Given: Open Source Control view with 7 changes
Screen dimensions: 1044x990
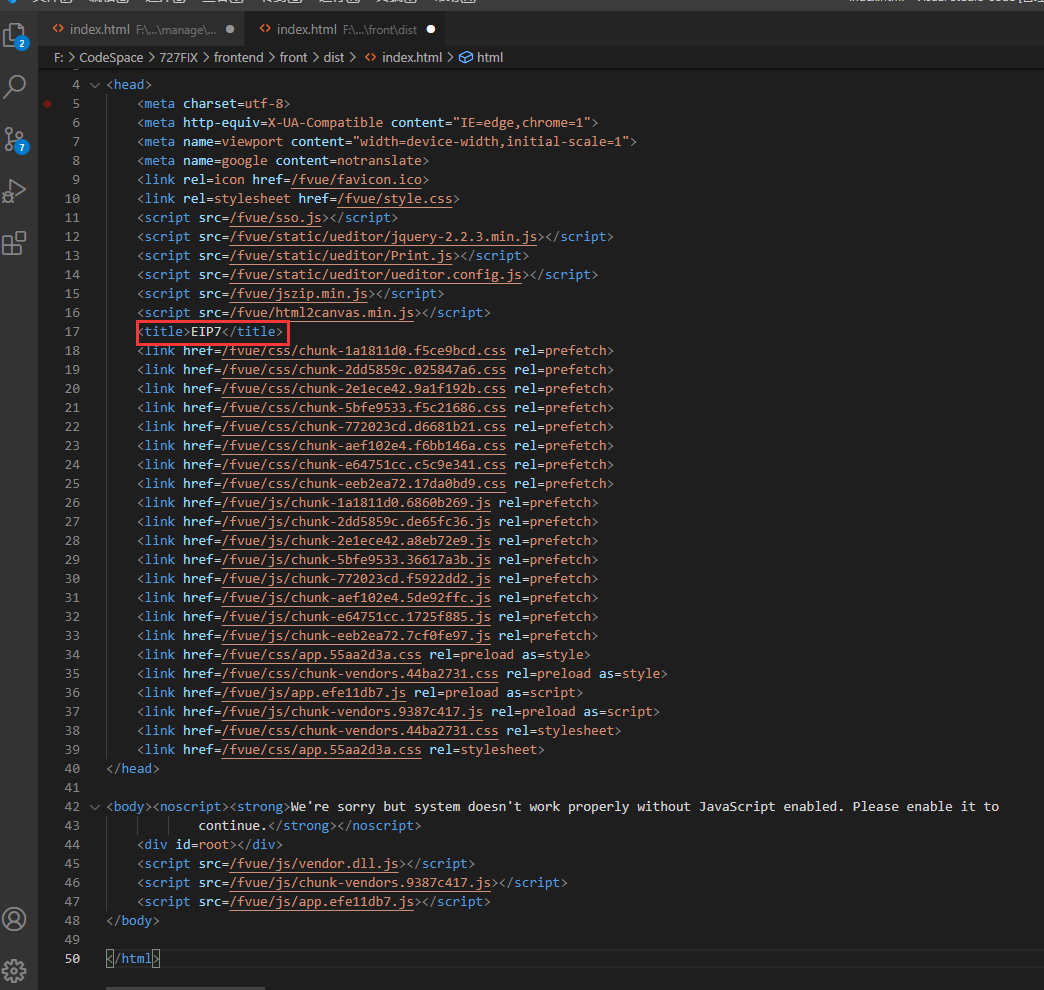Looking at the screenshot, I should pos(16,139).
